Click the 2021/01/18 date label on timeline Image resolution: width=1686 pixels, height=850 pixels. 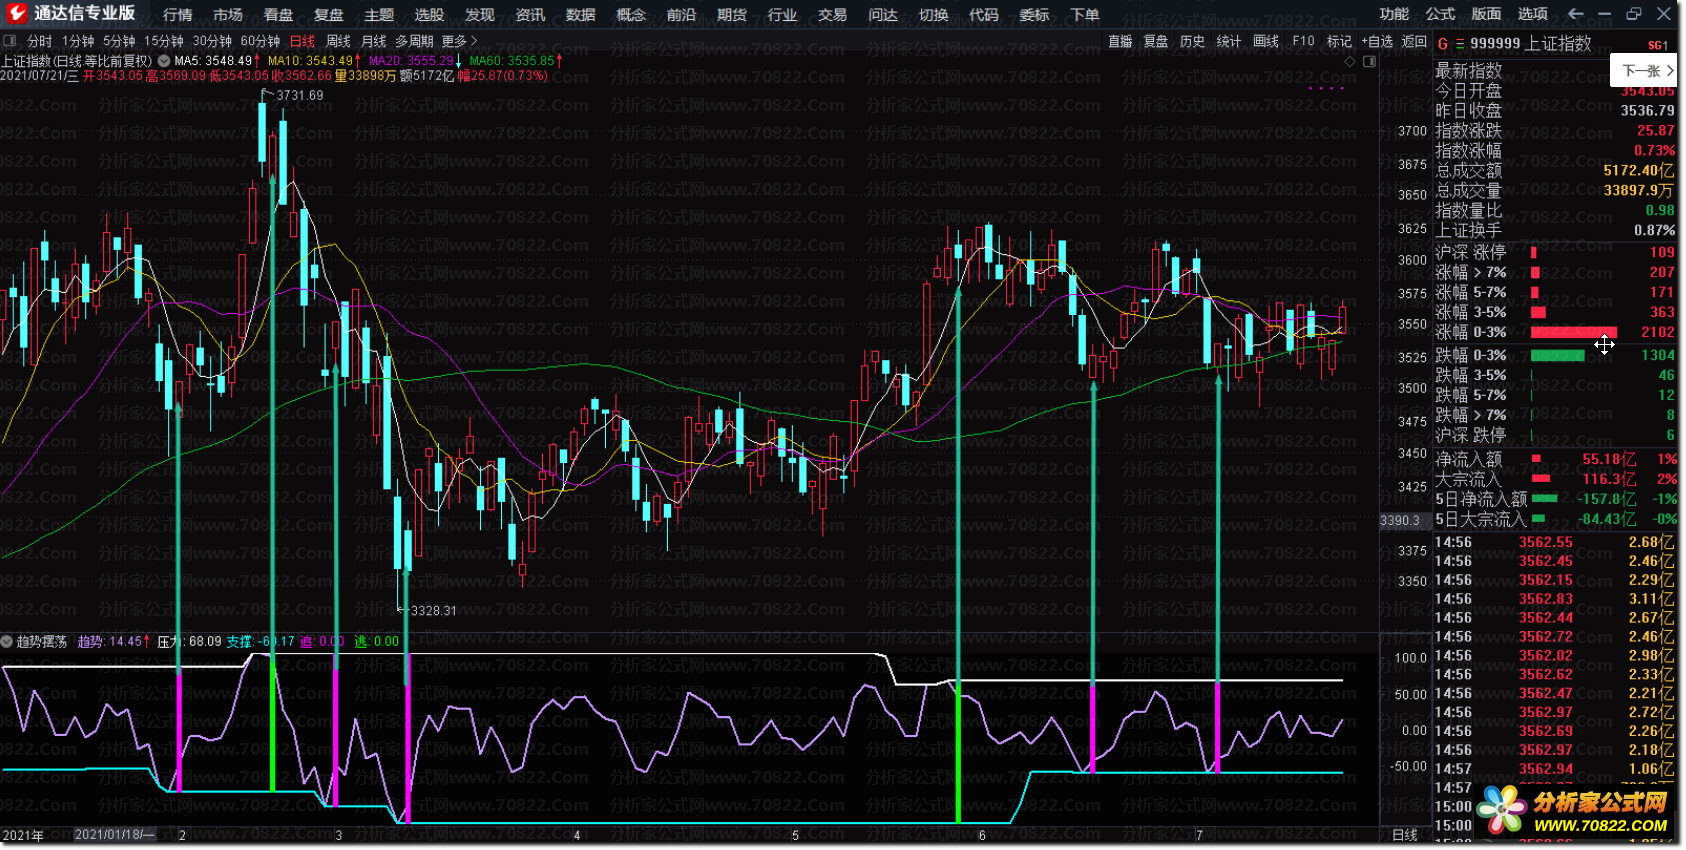coord(114,834)
